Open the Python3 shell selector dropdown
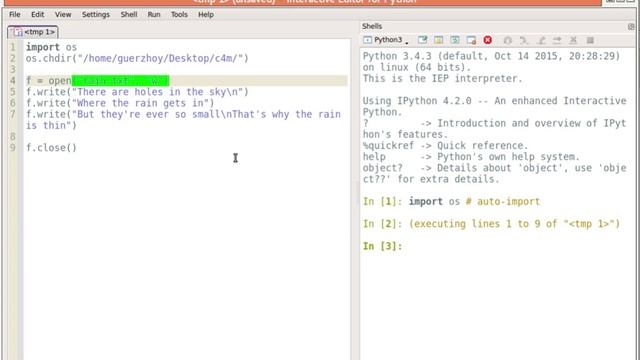Image resolution: width=640 pixels, height=360 pixels. [x=386, y=40]
